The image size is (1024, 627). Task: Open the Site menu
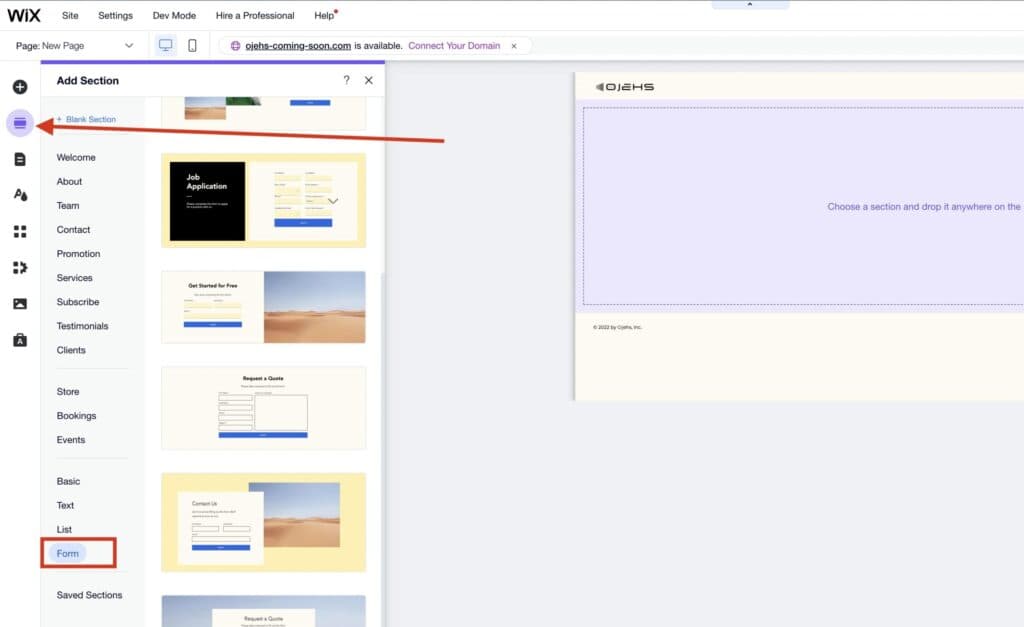point(70,15)
